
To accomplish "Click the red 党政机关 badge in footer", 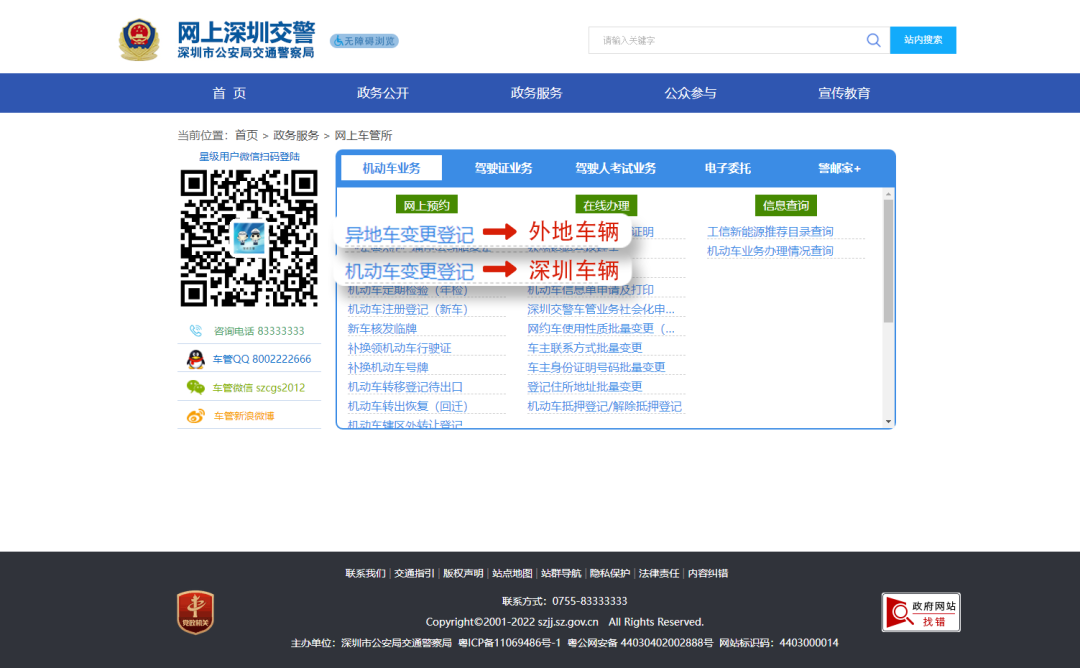I will pos(196,612).
